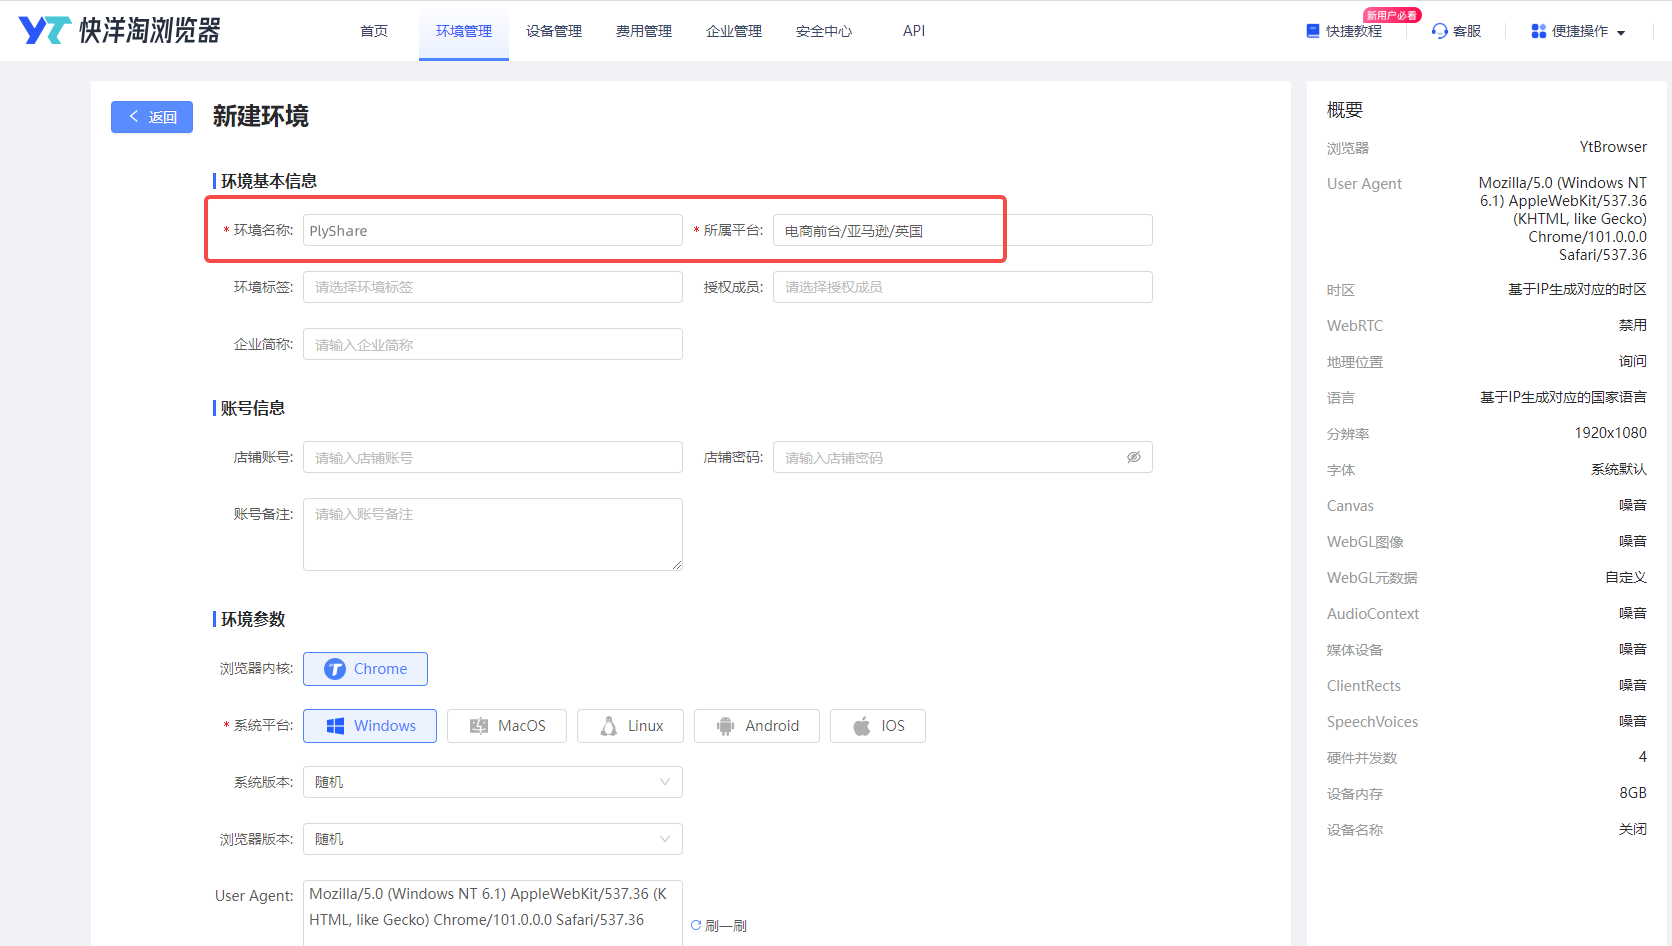This screenshot has width=1672, height=946.
Task: Toggle store password visibility eye
Action: (x=1134, y=457)
